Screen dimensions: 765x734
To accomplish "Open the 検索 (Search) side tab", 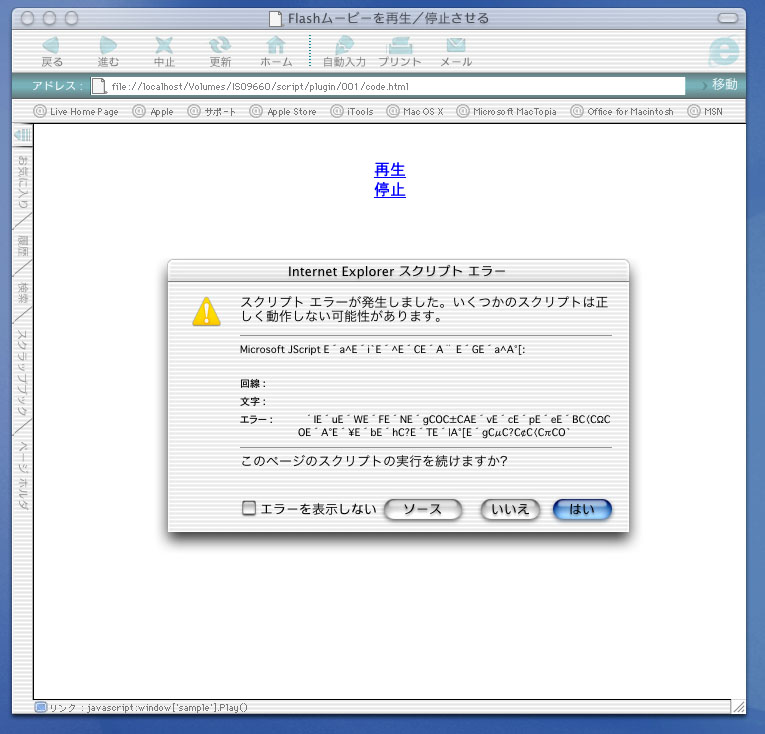I will click(x=22, y=292).
